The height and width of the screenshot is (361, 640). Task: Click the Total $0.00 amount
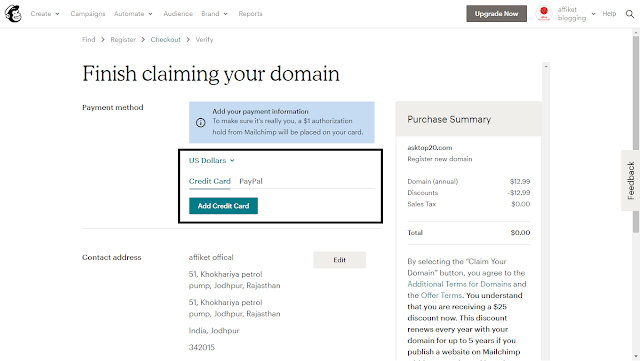coord(520,233)
